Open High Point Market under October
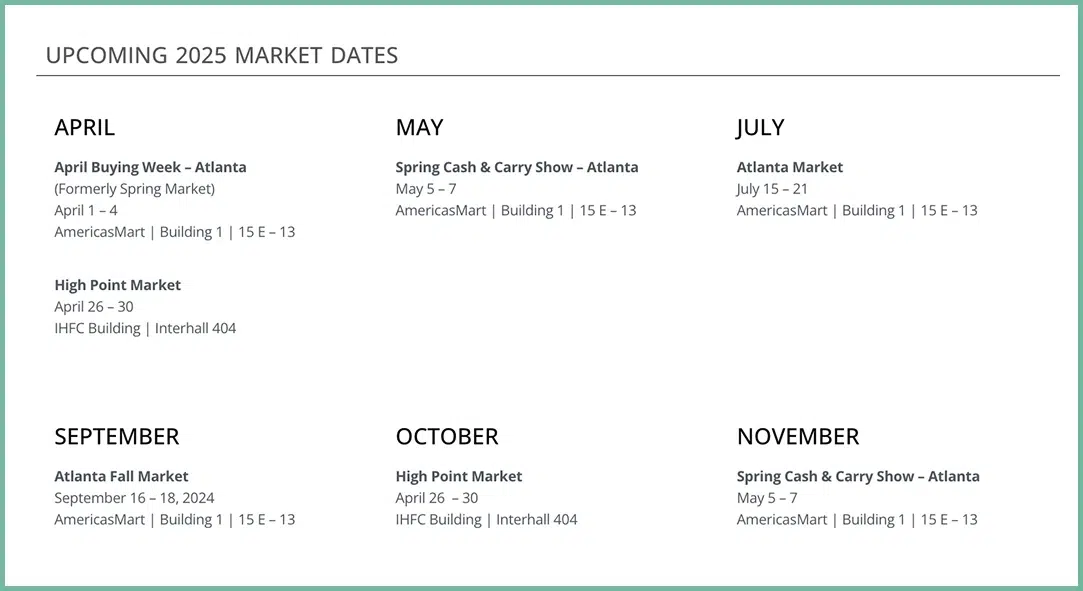1083x591 pixels. [x=459, y=476]
